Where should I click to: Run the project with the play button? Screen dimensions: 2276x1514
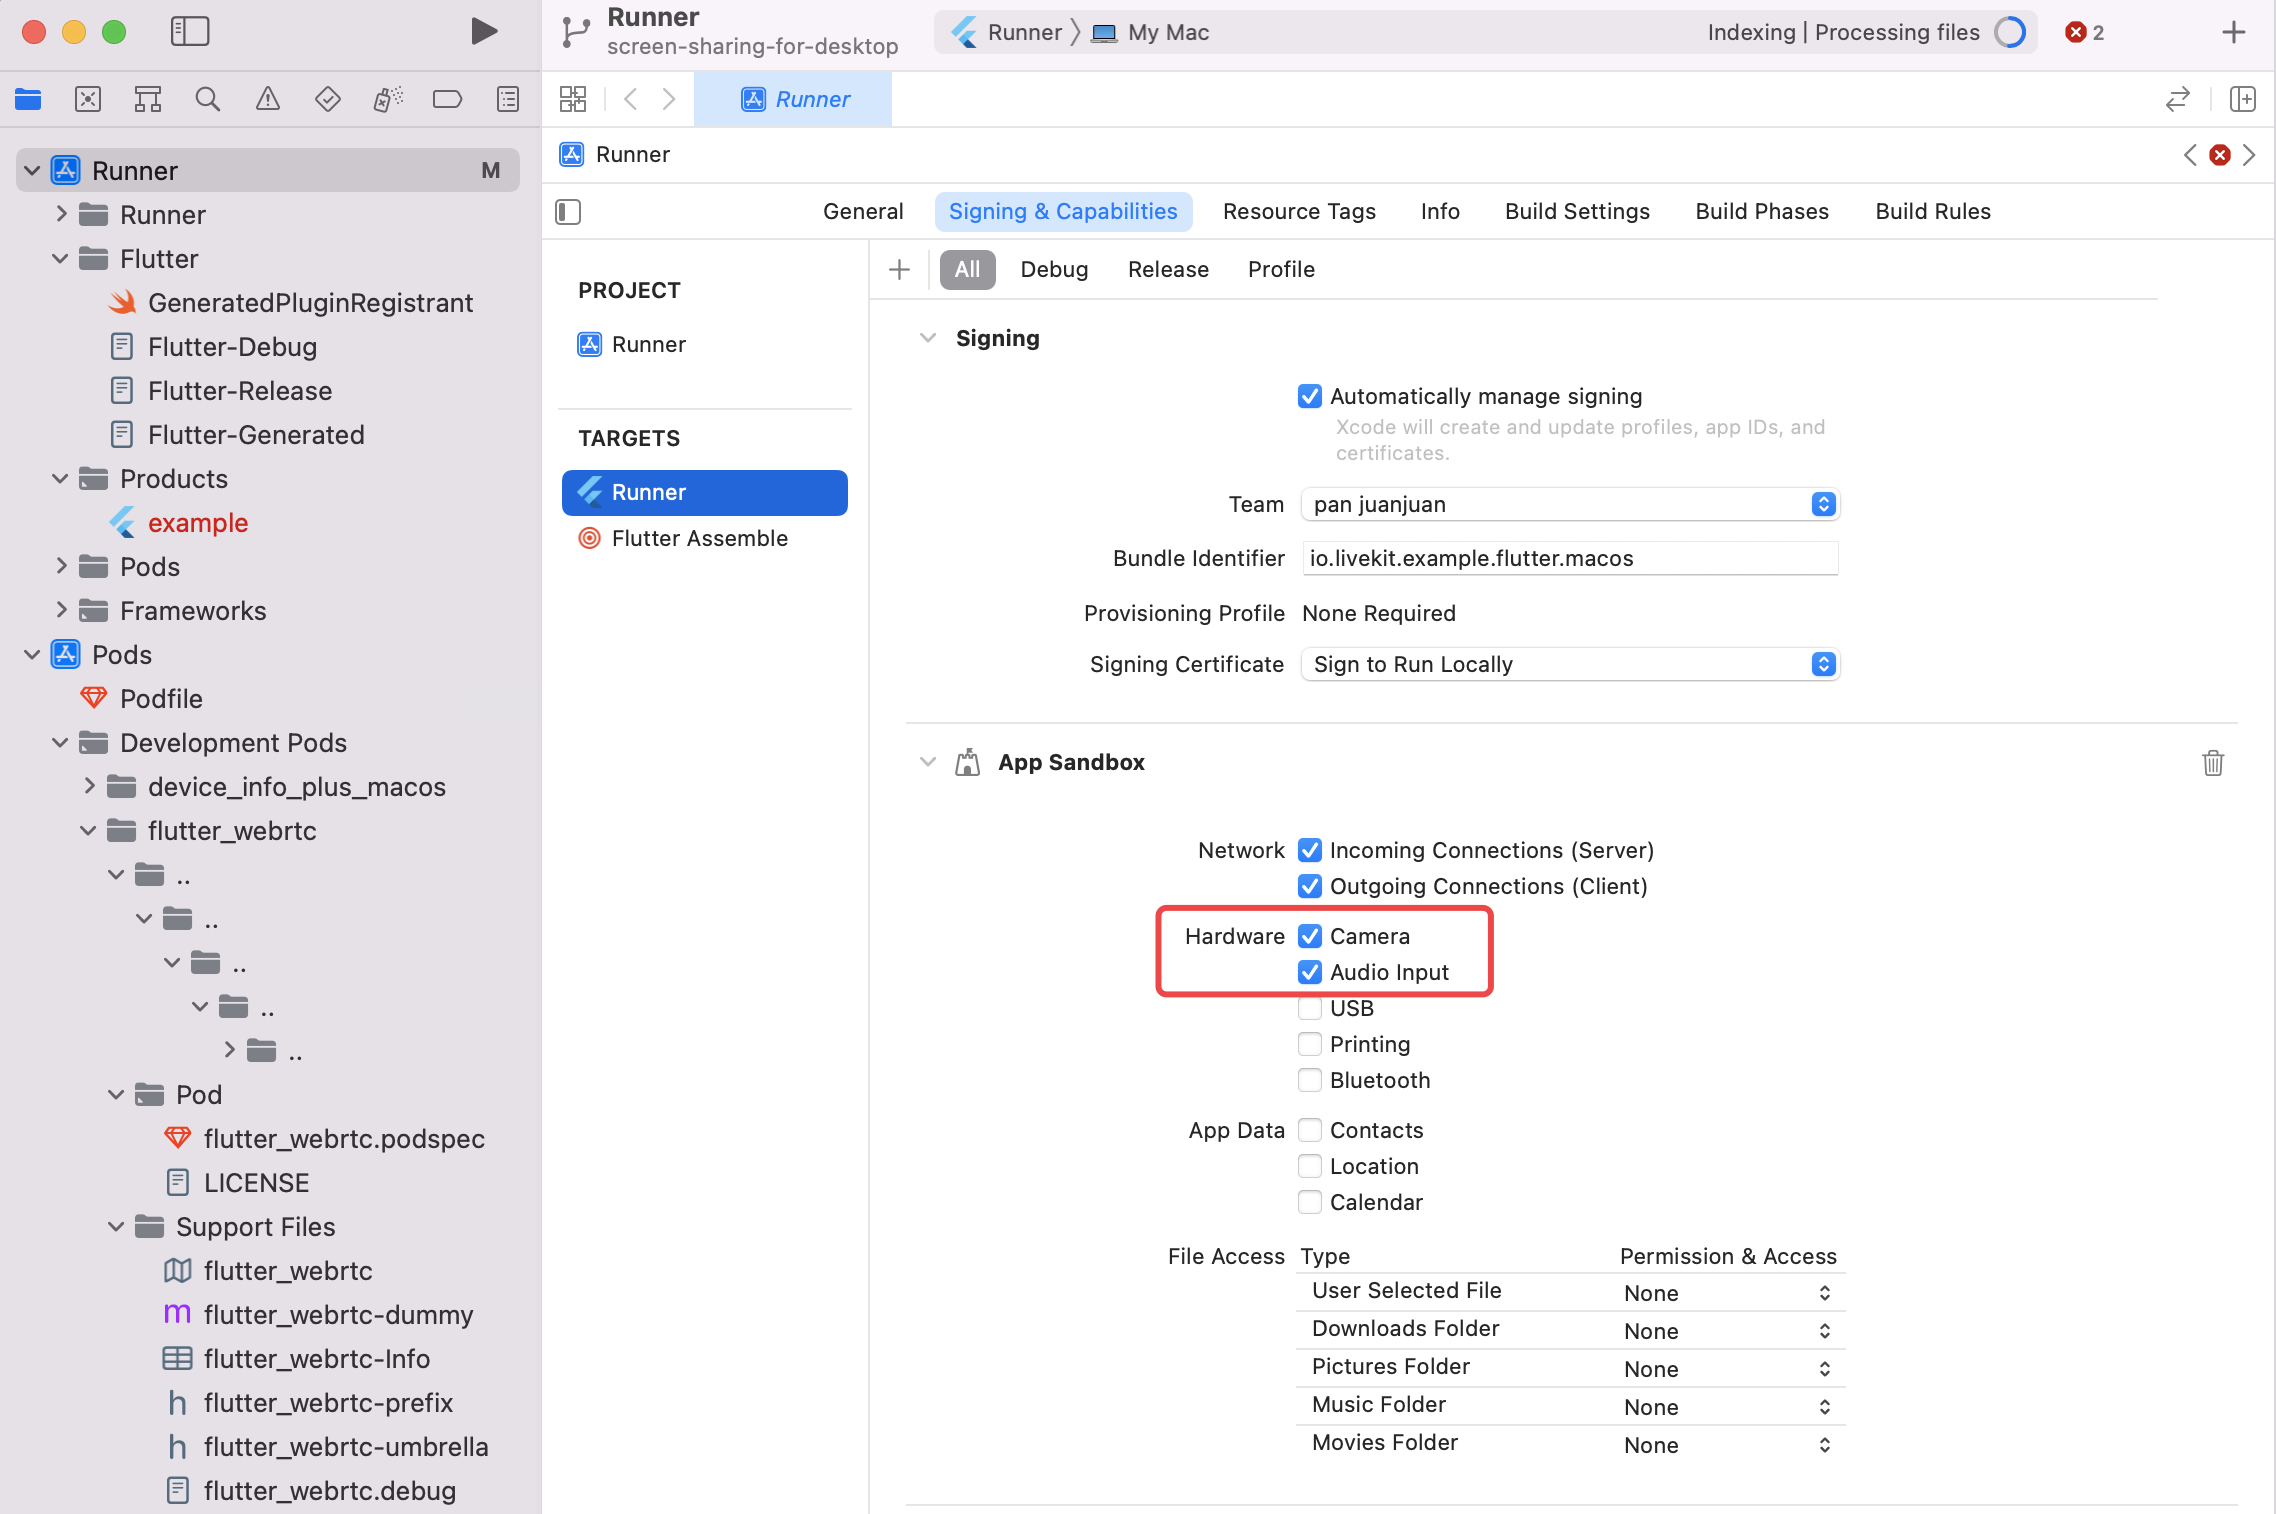(x=484, y=32)
